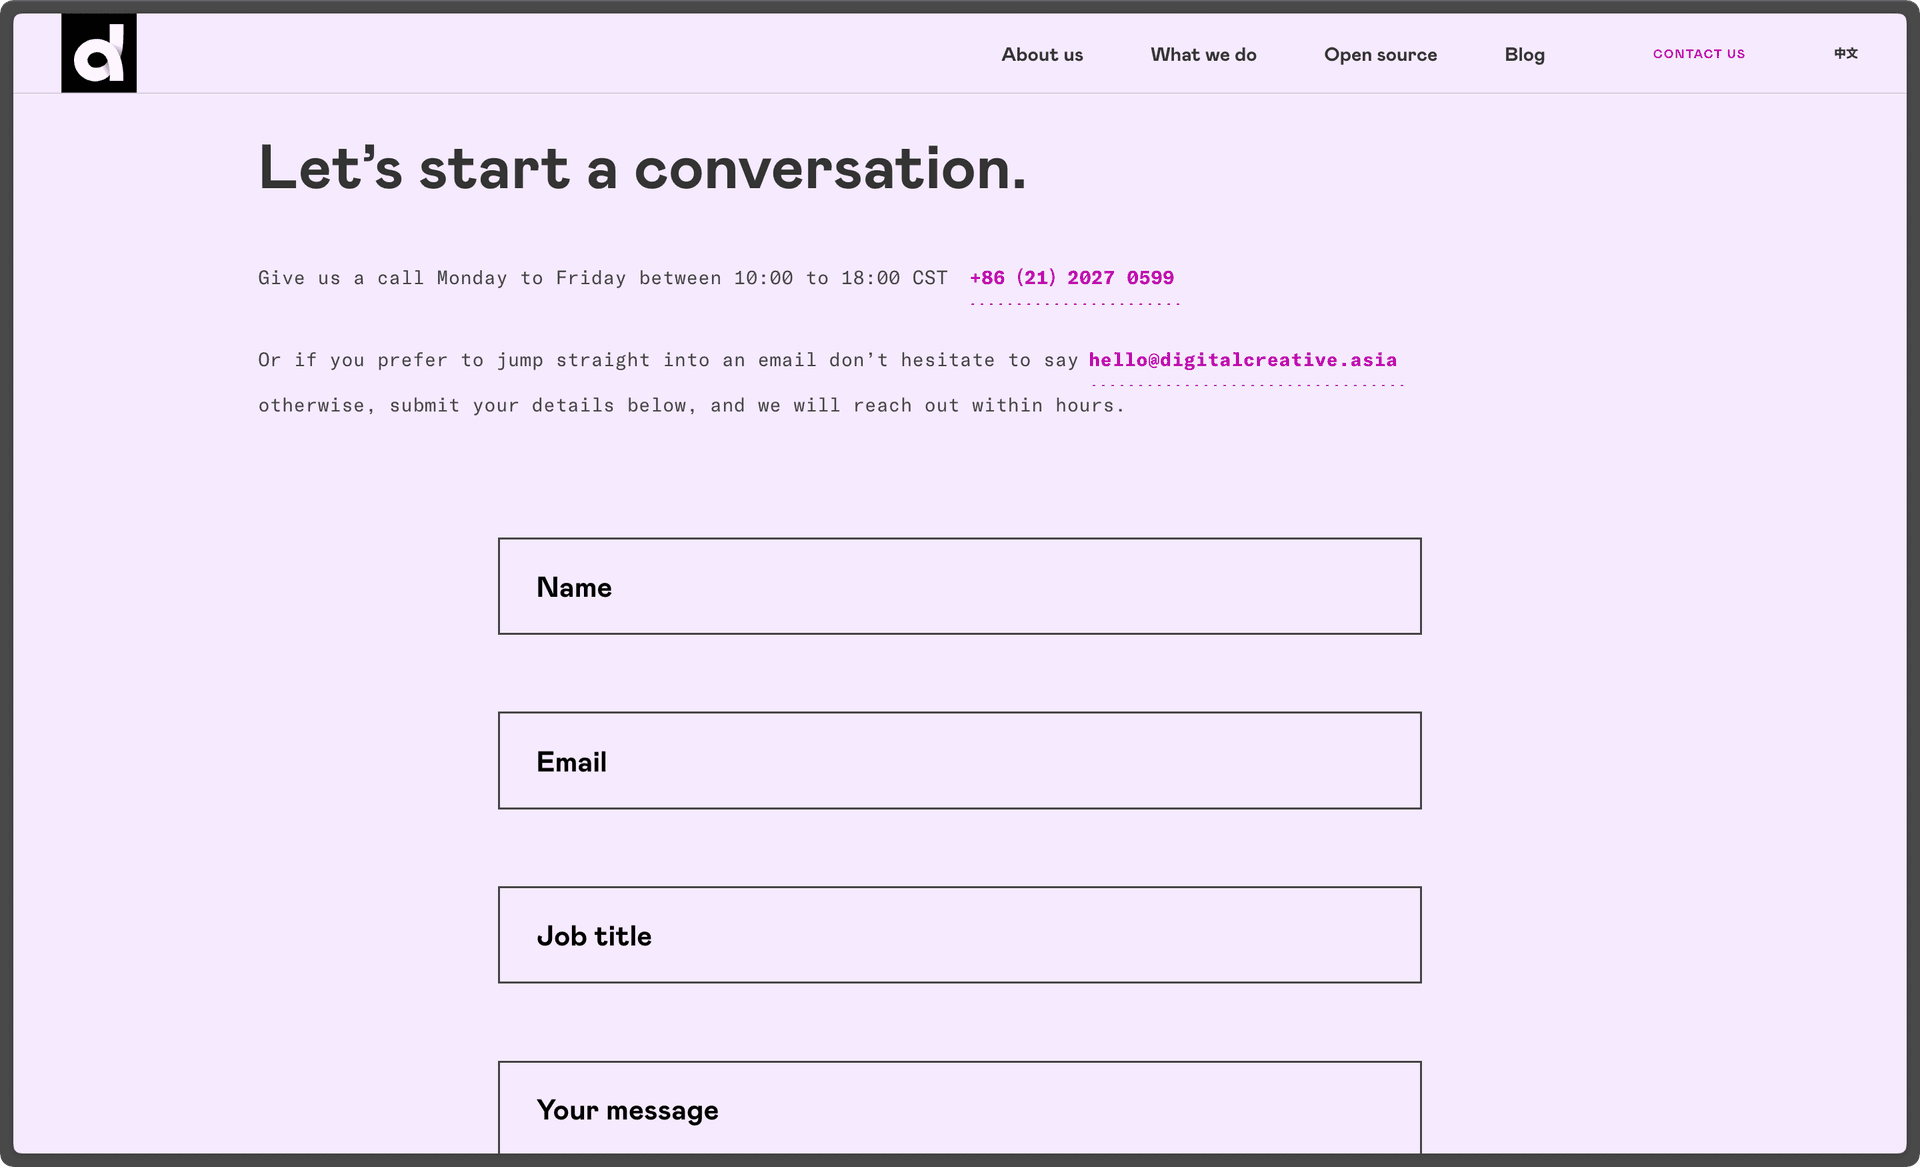
Task: Focus the Name input field
Action: [959, 586]
